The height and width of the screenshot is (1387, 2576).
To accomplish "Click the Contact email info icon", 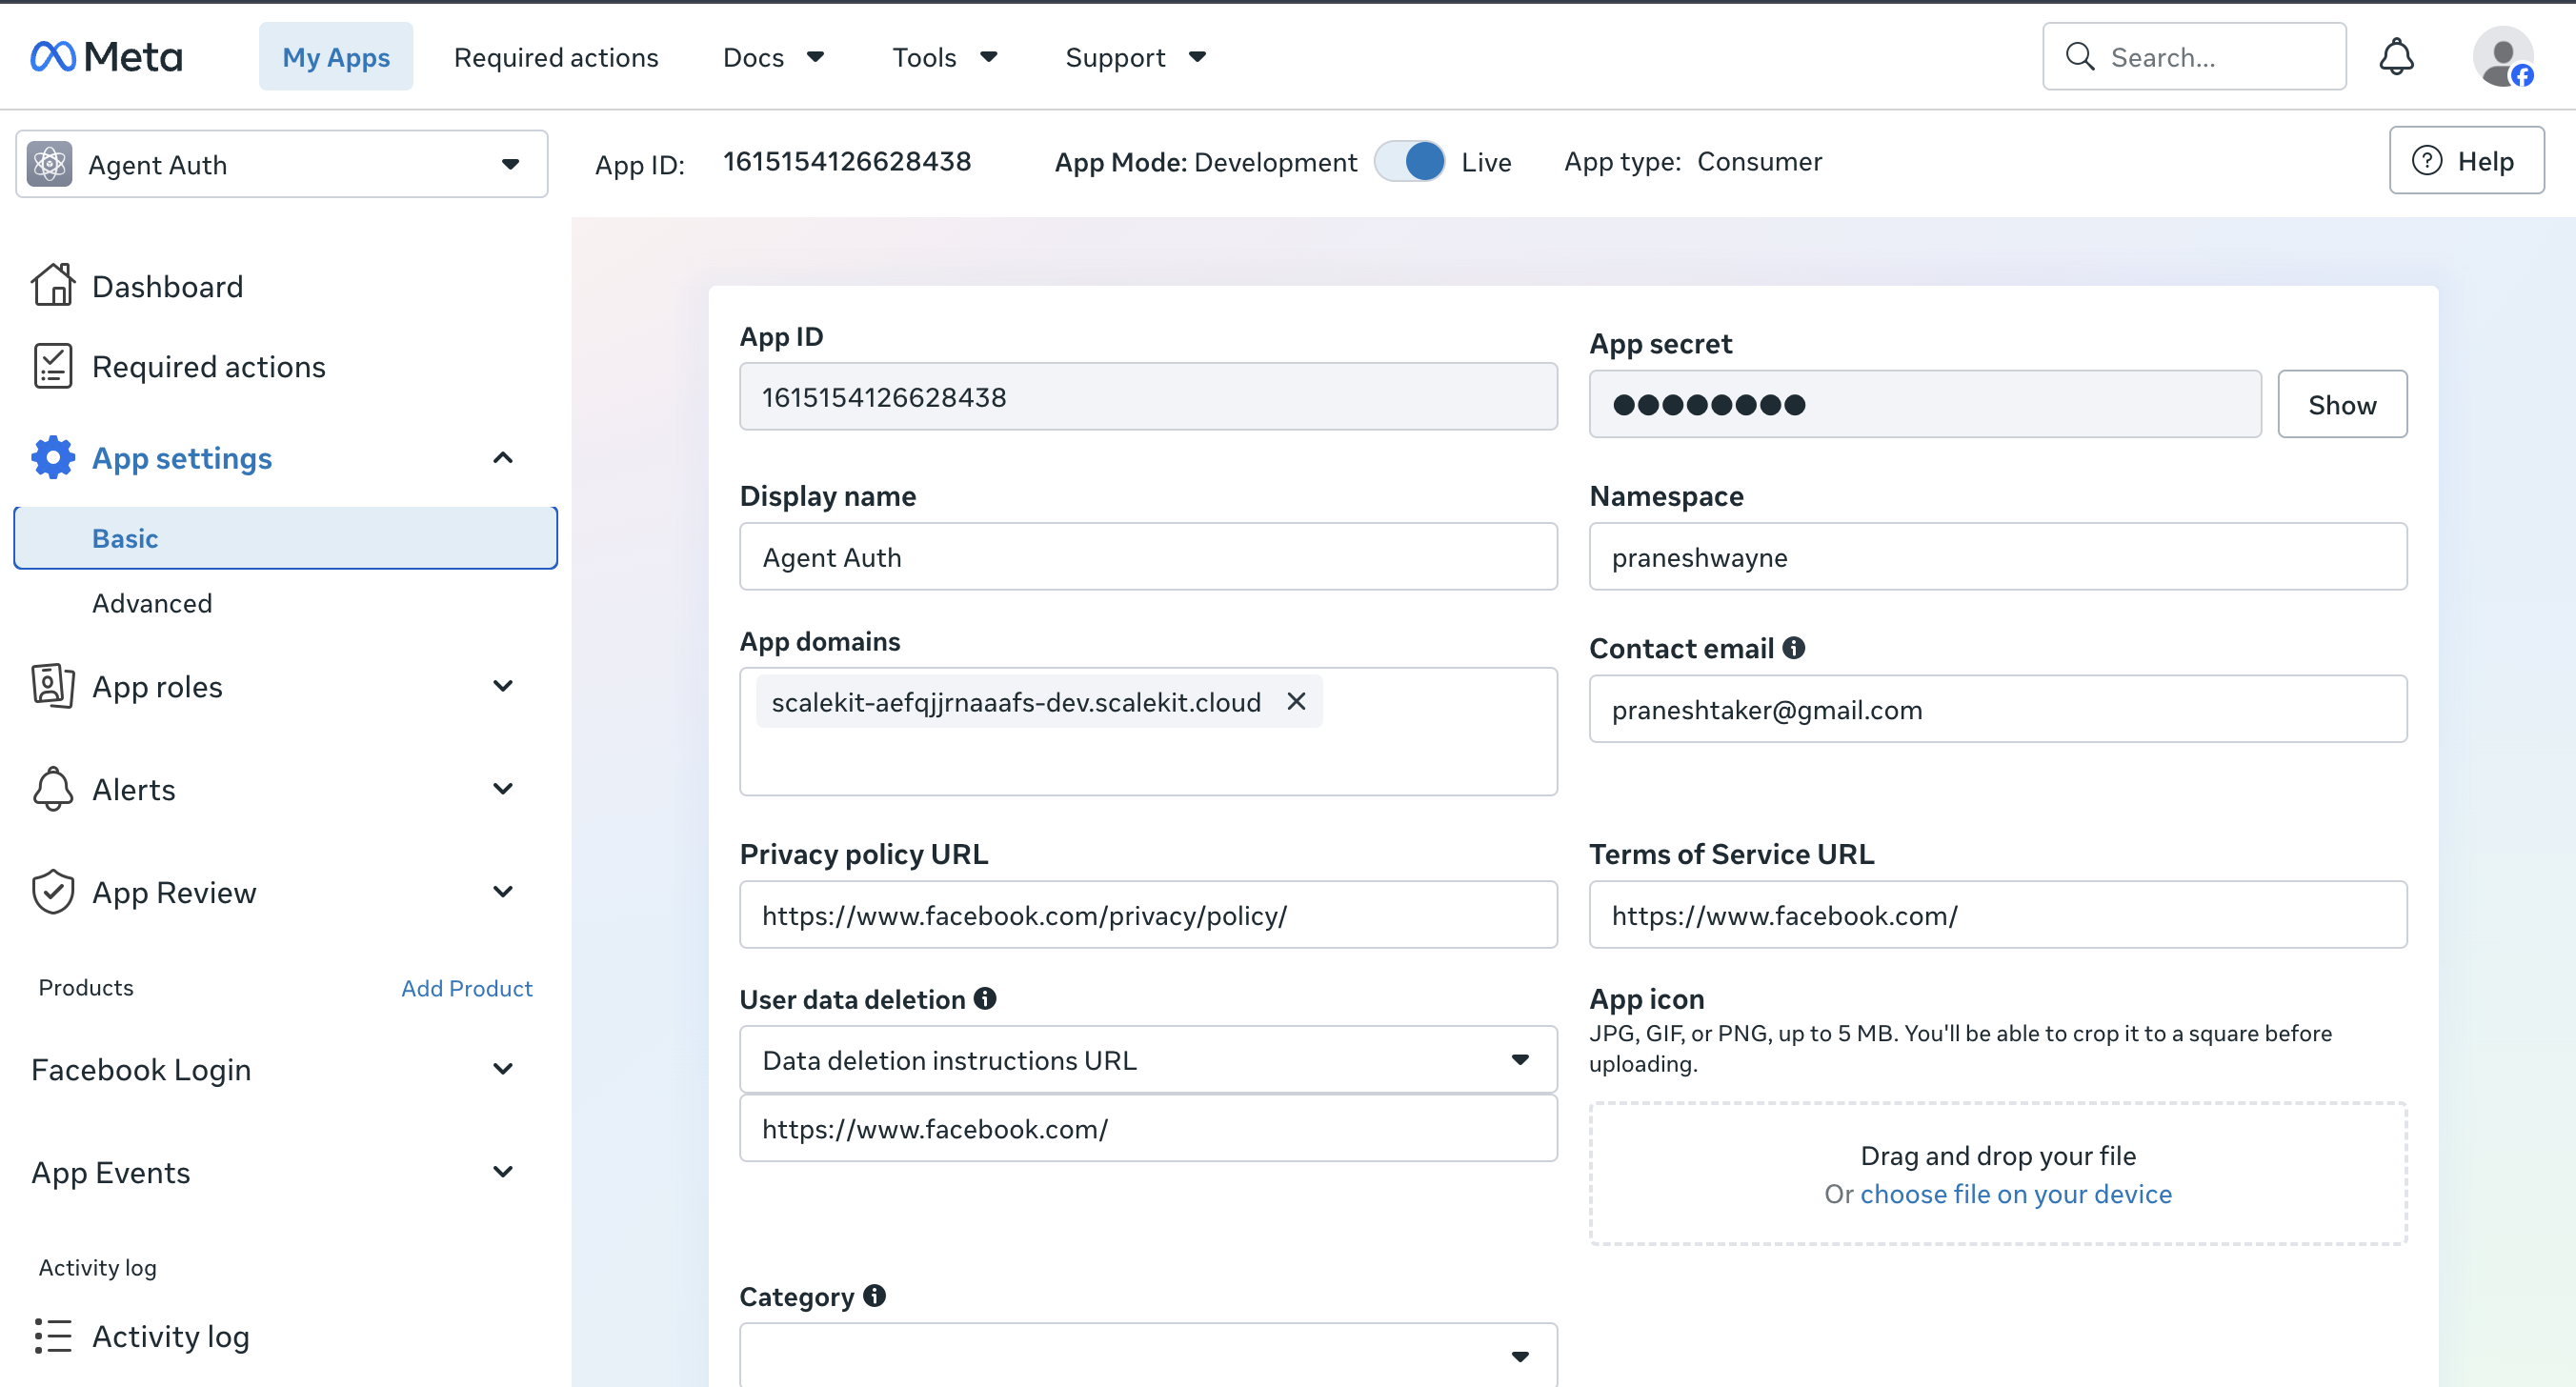I will click(x=1794, y=648).
